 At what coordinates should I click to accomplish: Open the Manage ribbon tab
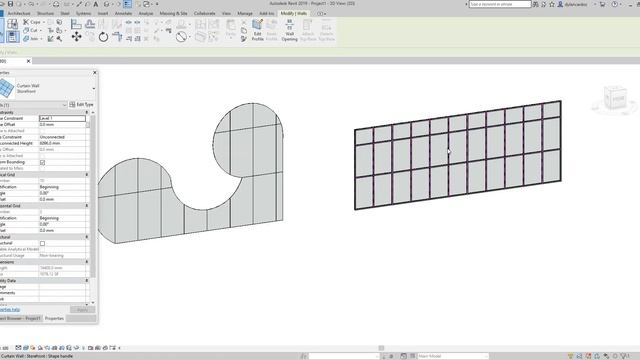(245, 13)
